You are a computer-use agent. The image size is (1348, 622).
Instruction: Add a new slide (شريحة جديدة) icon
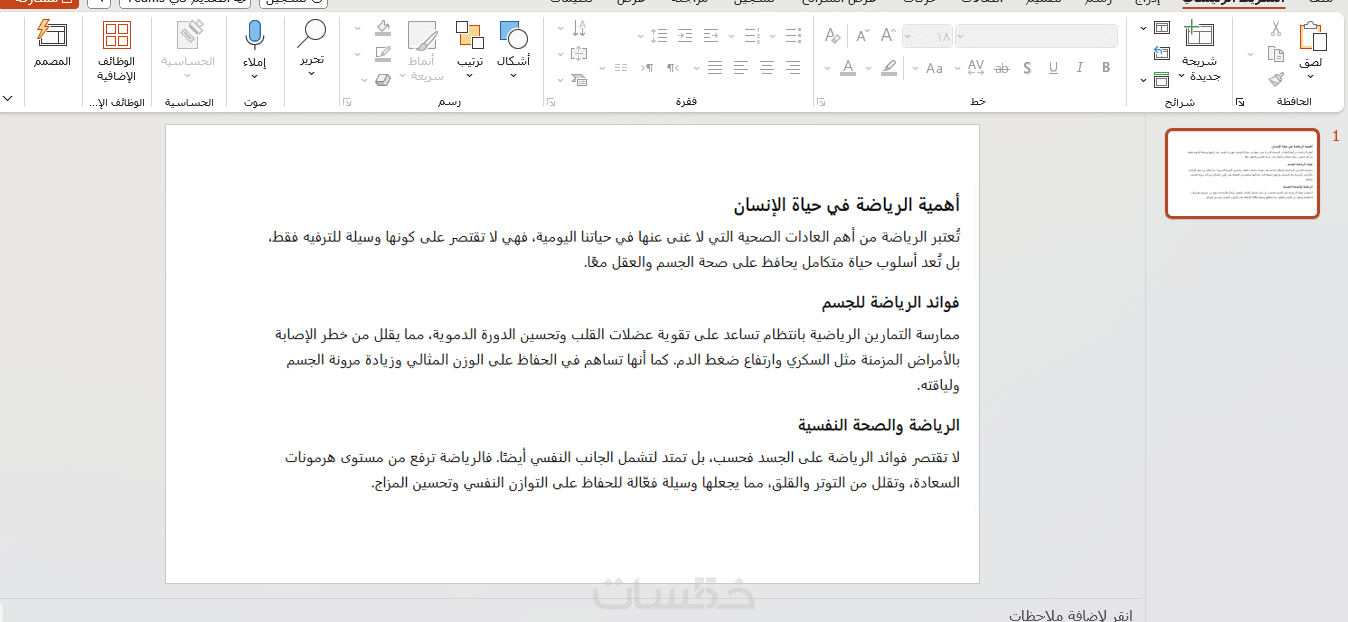1200,34
